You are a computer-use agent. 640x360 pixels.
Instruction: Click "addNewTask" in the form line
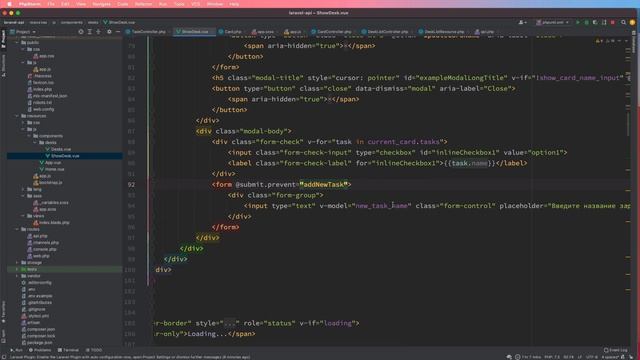click(324, 184)
